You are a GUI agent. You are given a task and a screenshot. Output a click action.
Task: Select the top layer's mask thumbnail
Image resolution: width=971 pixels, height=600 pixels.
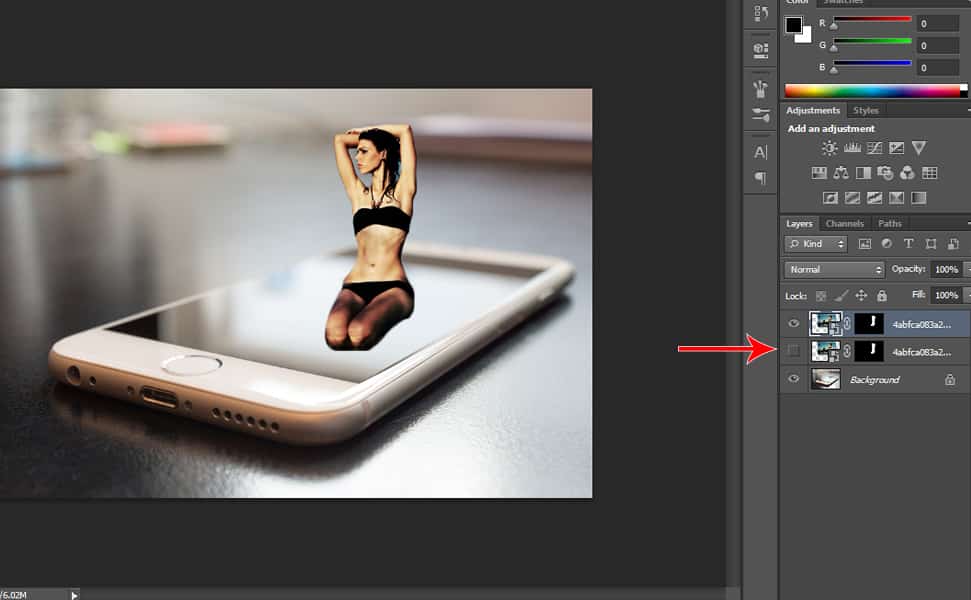(x=869, y=324)
